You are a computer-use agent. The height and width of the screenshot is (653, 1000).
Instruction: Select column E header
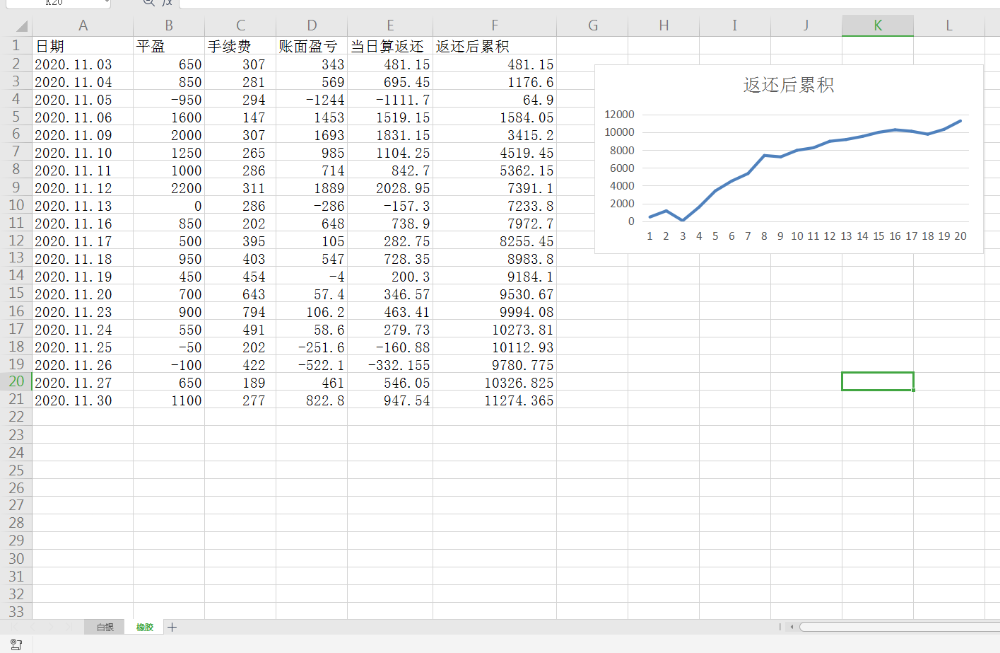pos(390,26)
